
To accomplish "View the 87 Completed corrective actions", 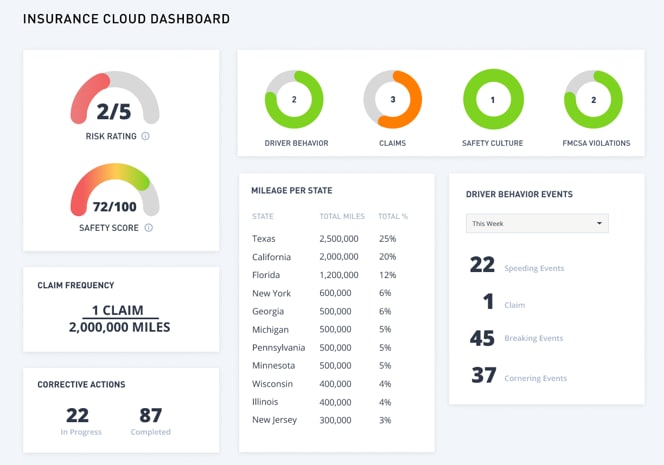I will 150,419.
